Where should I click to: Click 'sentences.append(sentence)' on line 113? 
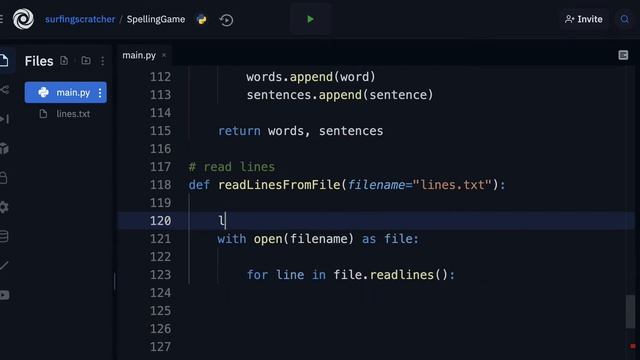pos(340,95)
